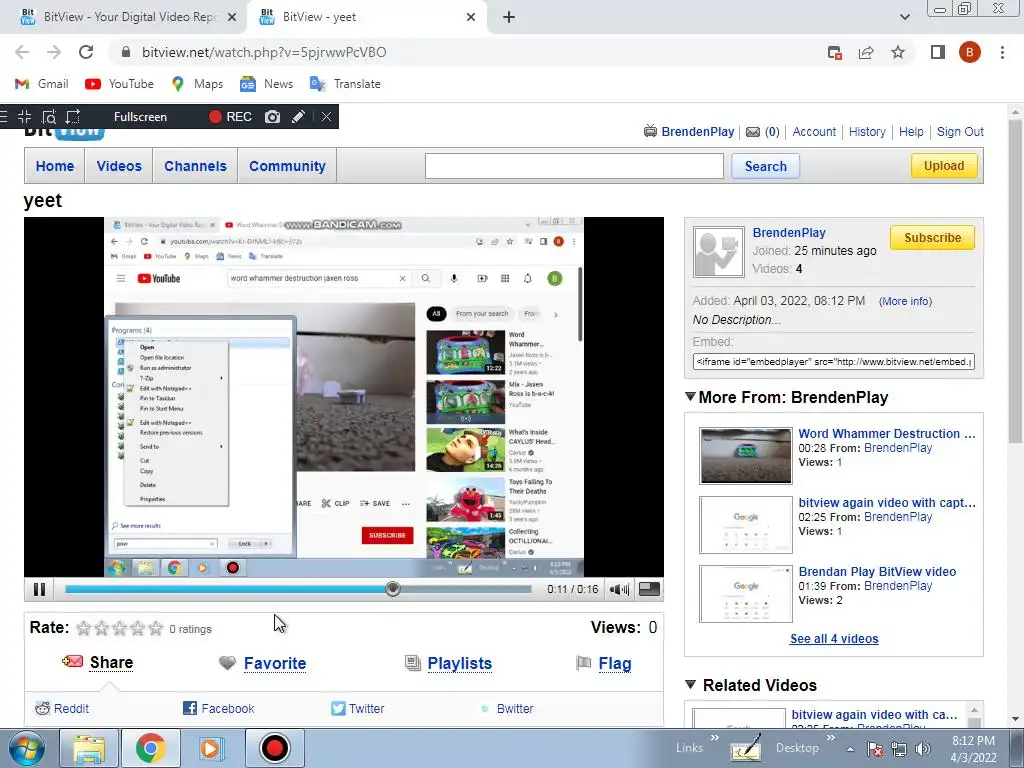Bookmark this page with star icon
Image resolution: width=1024 pixels, height=768 pixels.
coord(898,52)
